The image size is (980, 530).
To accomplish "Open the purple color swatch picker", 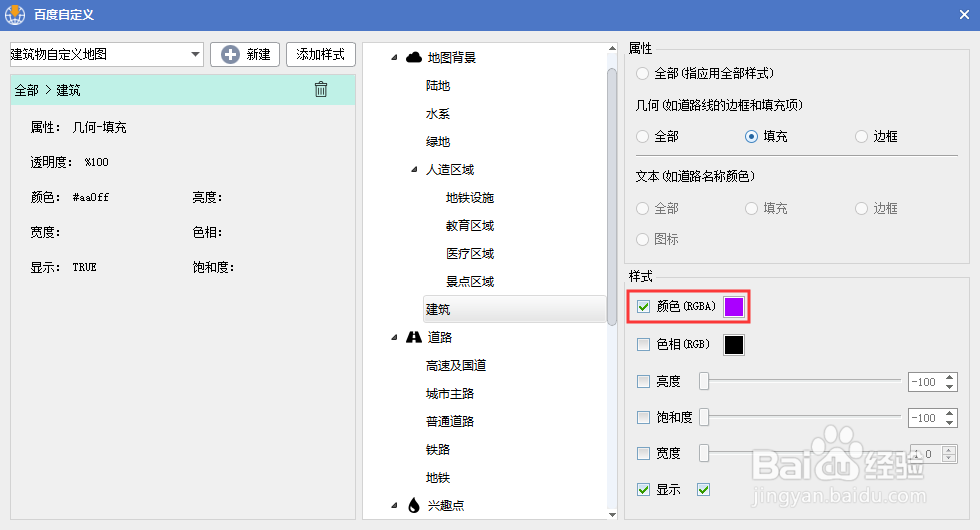I will 734,306.
